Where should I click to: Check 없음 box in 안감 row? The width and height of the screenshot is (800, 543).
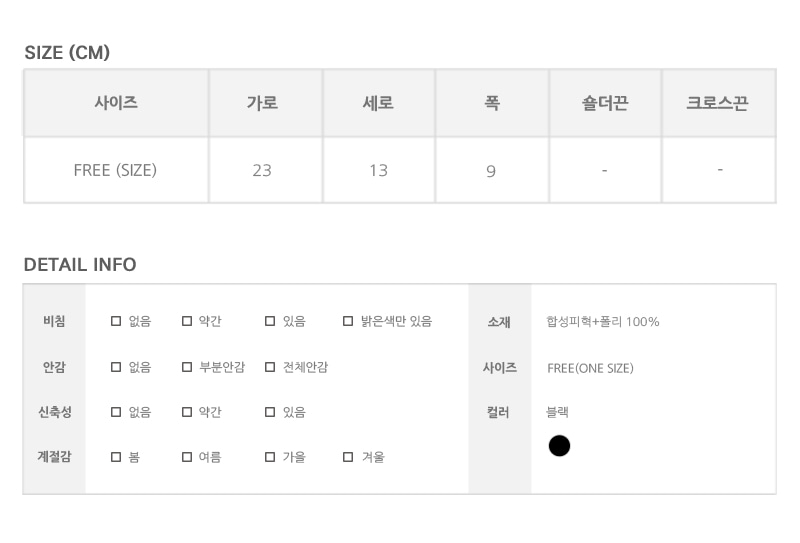pyautogui.click(x=116, y=367)
